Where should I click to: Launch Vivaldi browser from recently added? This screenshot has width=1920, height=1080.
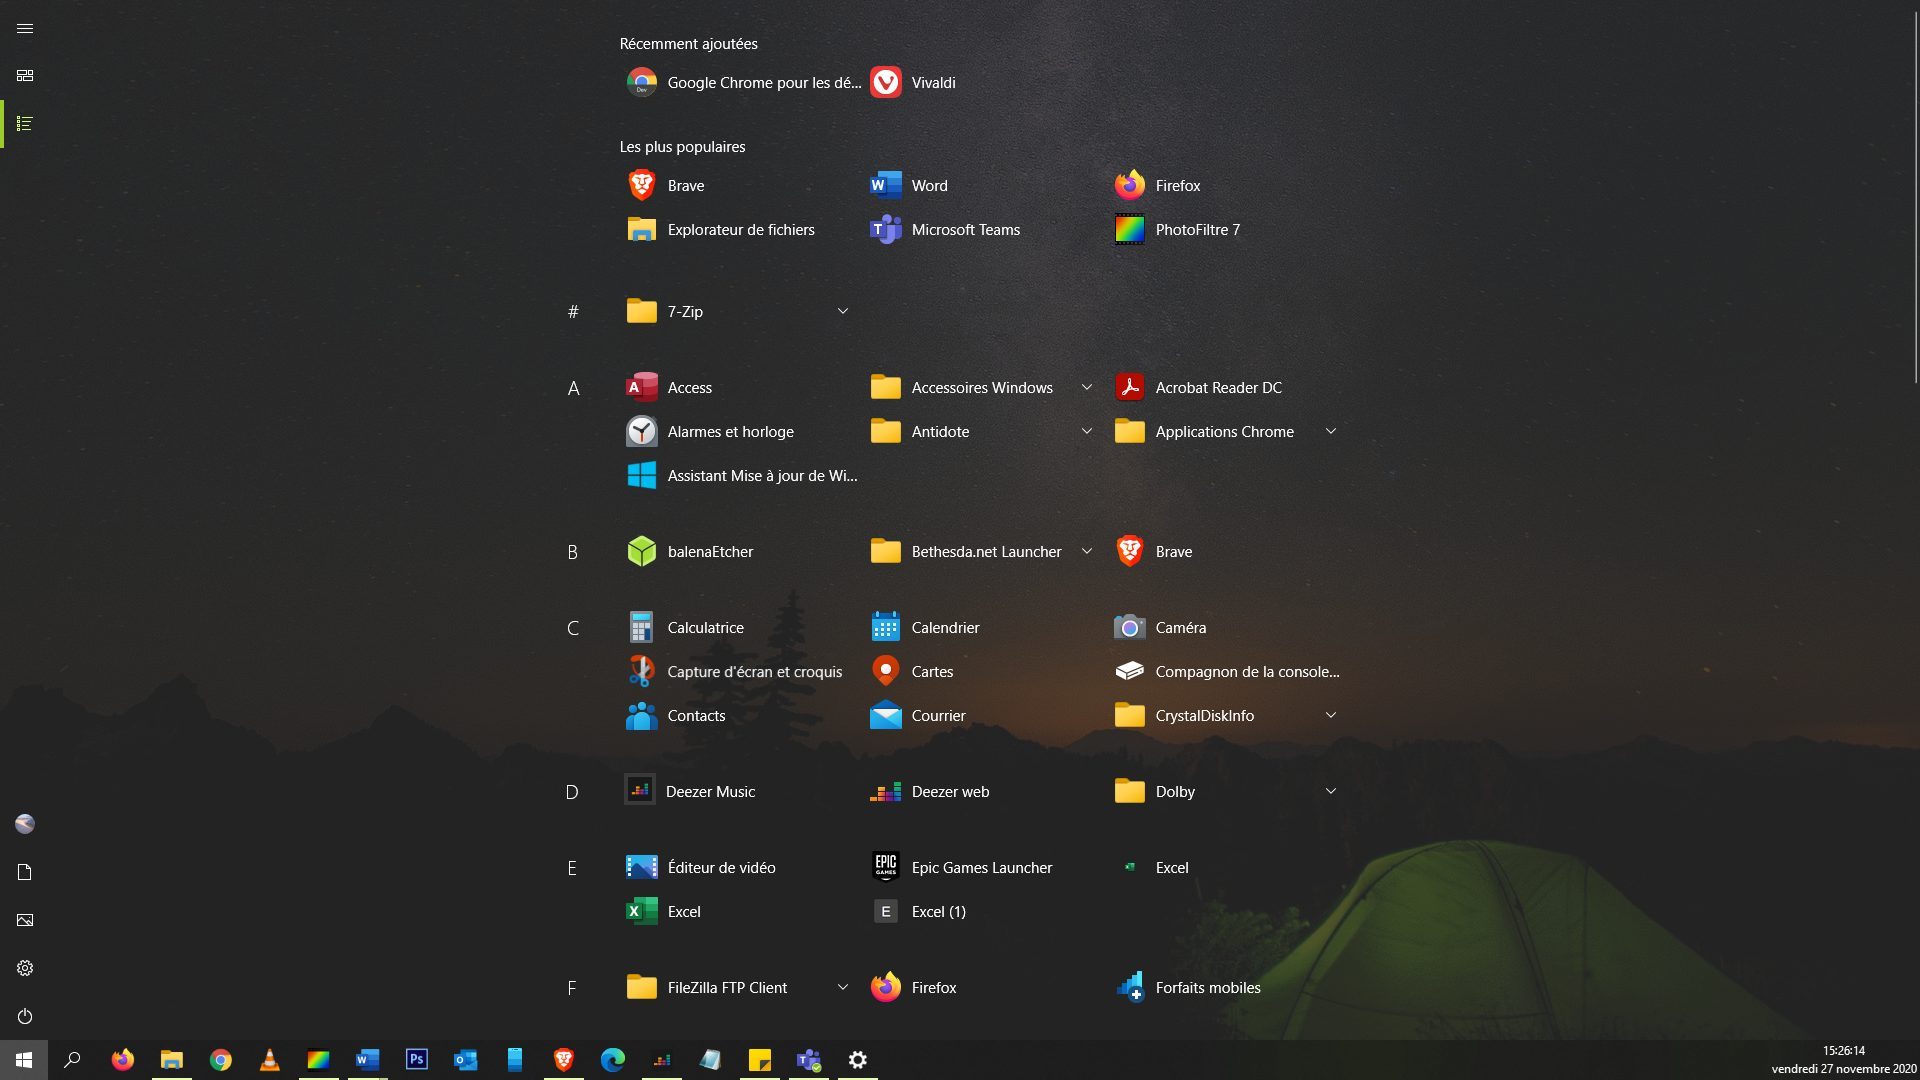click(912, 83)
